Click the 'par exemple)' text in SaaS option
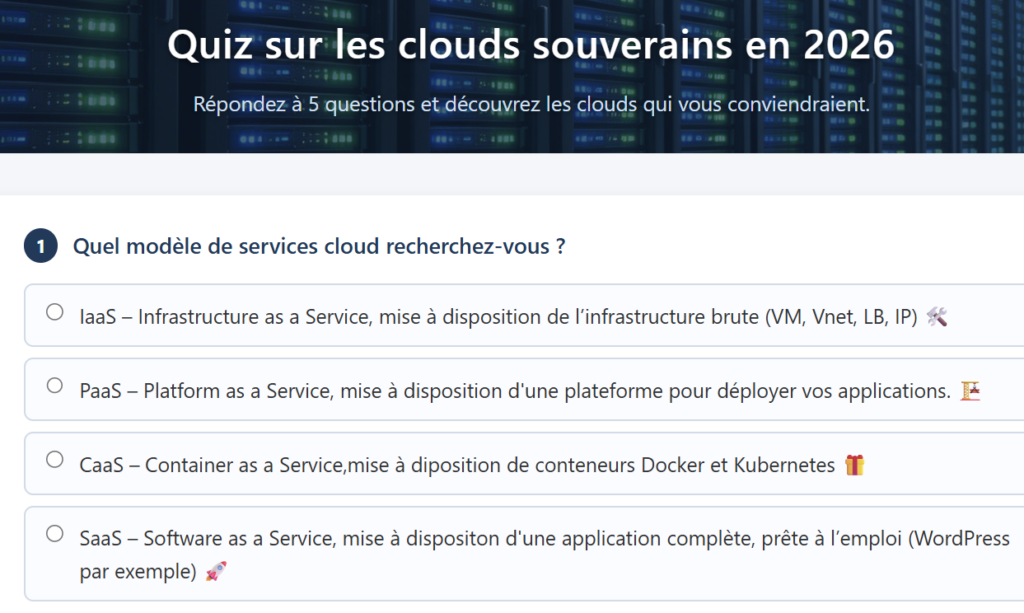Viewport: 1024px width, 613px height. pyautogui.click(x=138, y=572)
